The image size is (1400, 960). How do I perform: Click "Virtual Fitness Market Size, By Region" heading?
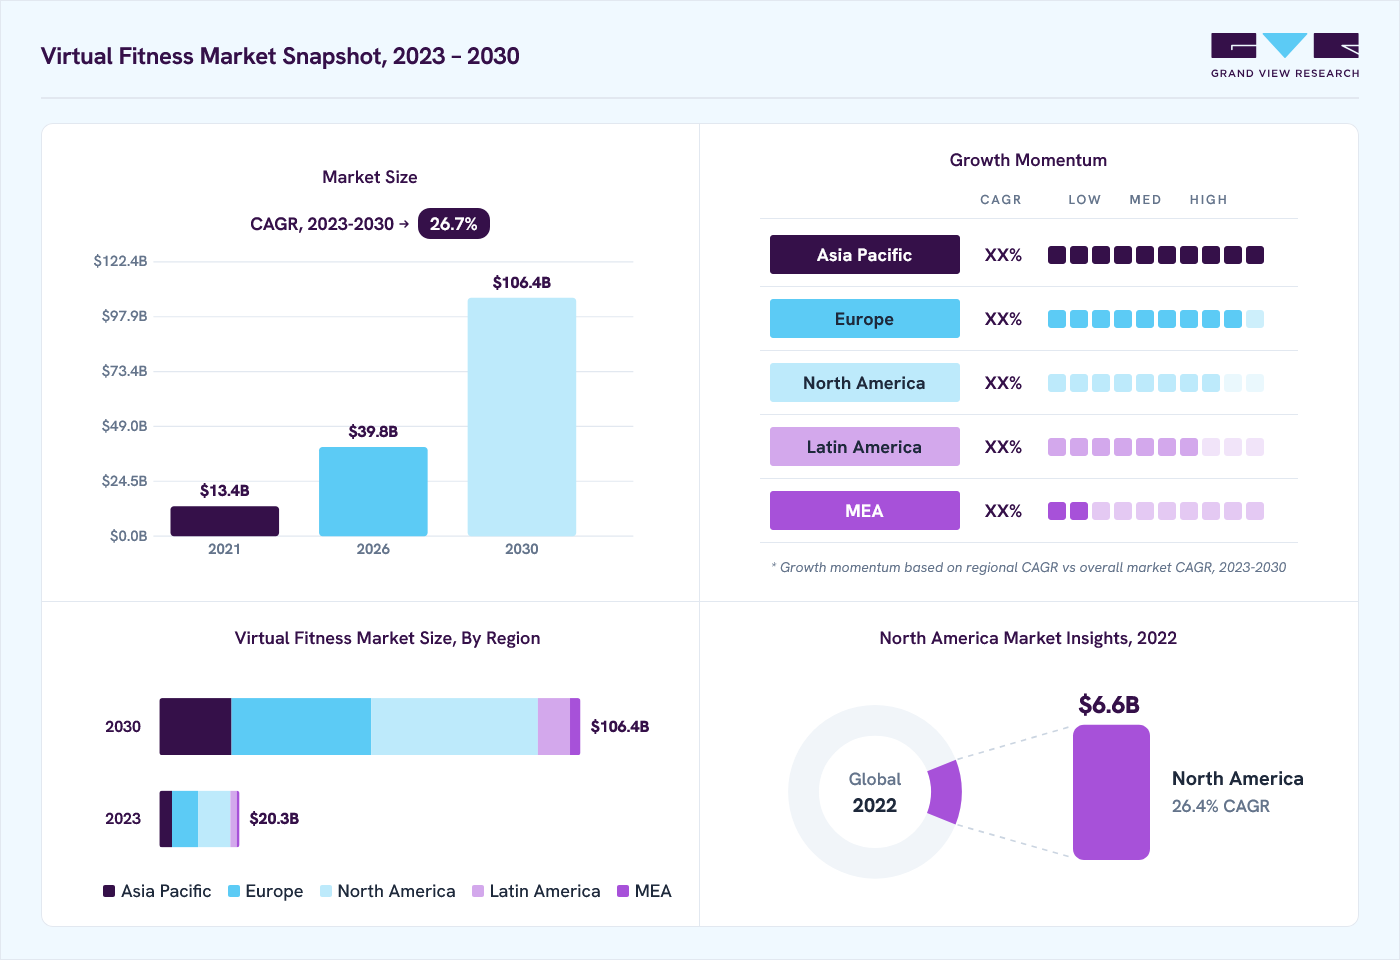coord(388,638)
